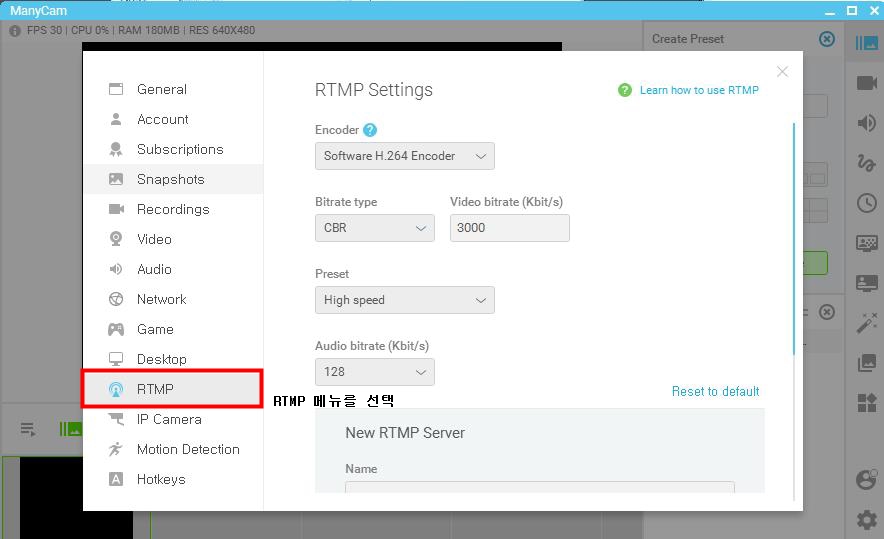This screenshot has height=539, width=884.
Task: Open Effects magic wand icon in right toolbar
Action: [x=867, y=323]
